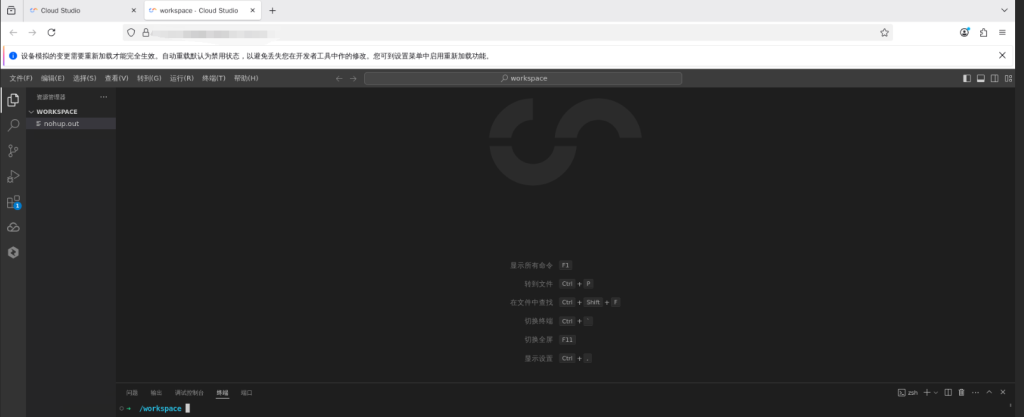Open the 终端(T) menu
This screenshot has height=417, width=1024.
214,78
